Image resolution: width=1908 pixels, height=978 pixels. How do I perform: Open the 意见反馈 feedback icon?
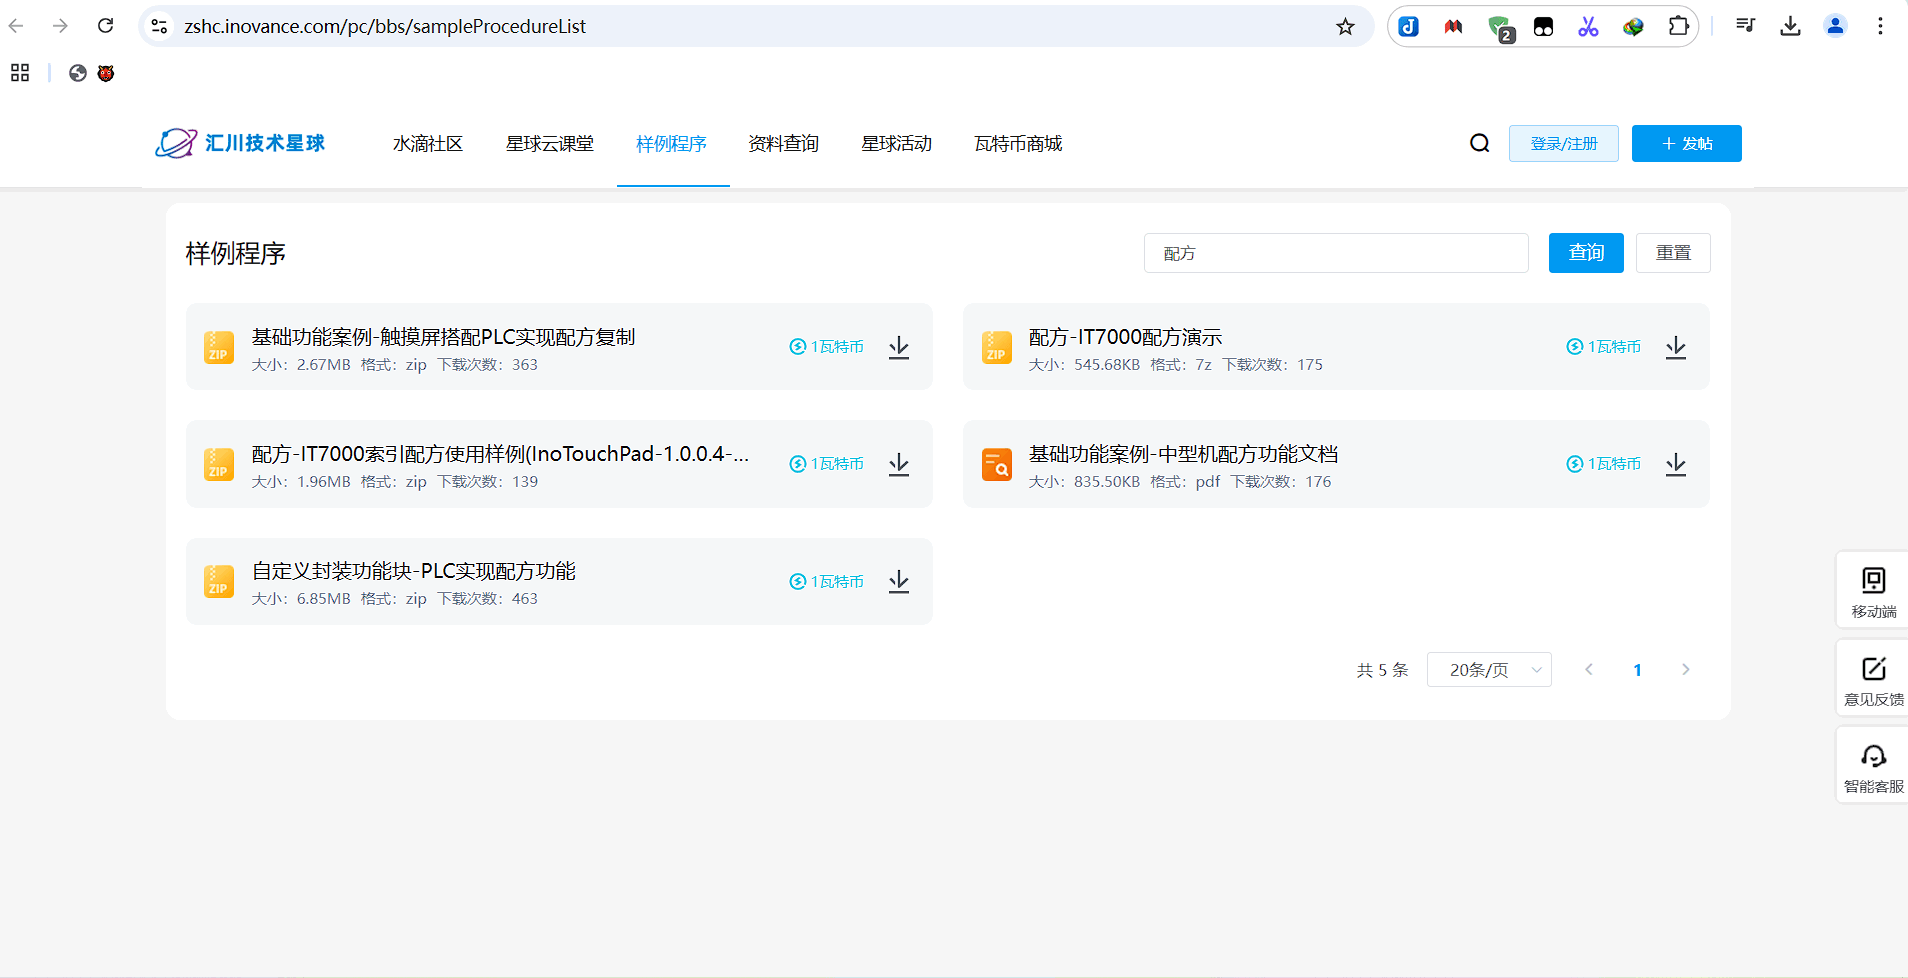(x=1873, y=679)
